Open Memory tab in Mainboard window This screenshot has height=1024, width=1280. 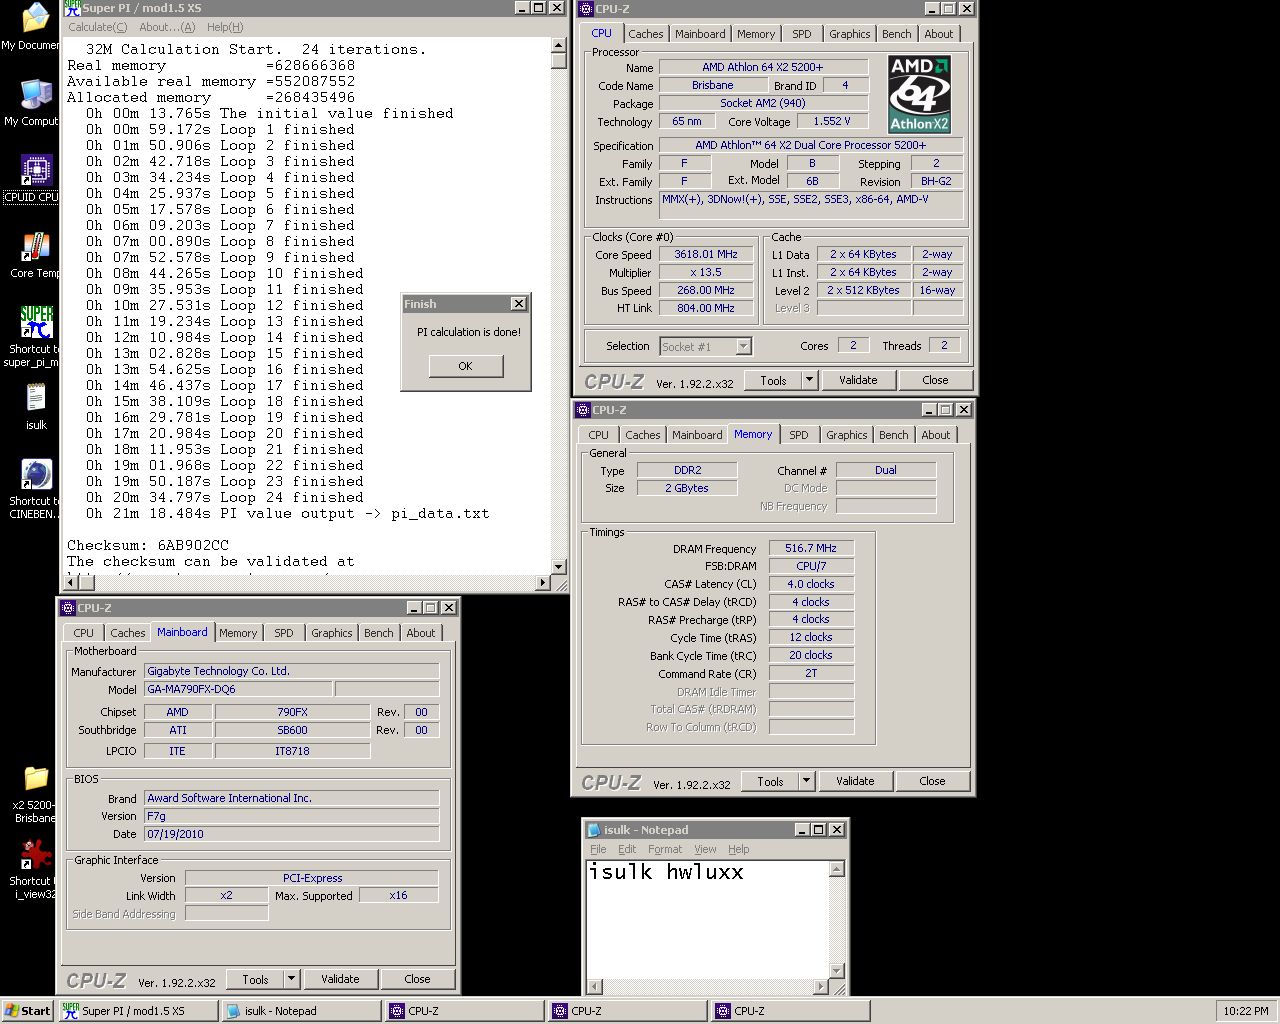coord(238,633)
